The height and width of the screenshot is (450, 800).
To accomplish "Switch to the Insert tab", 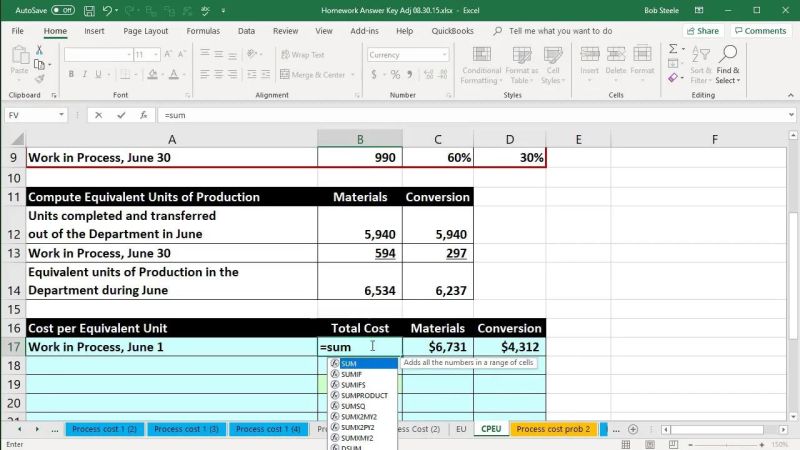I will [94, 31].
